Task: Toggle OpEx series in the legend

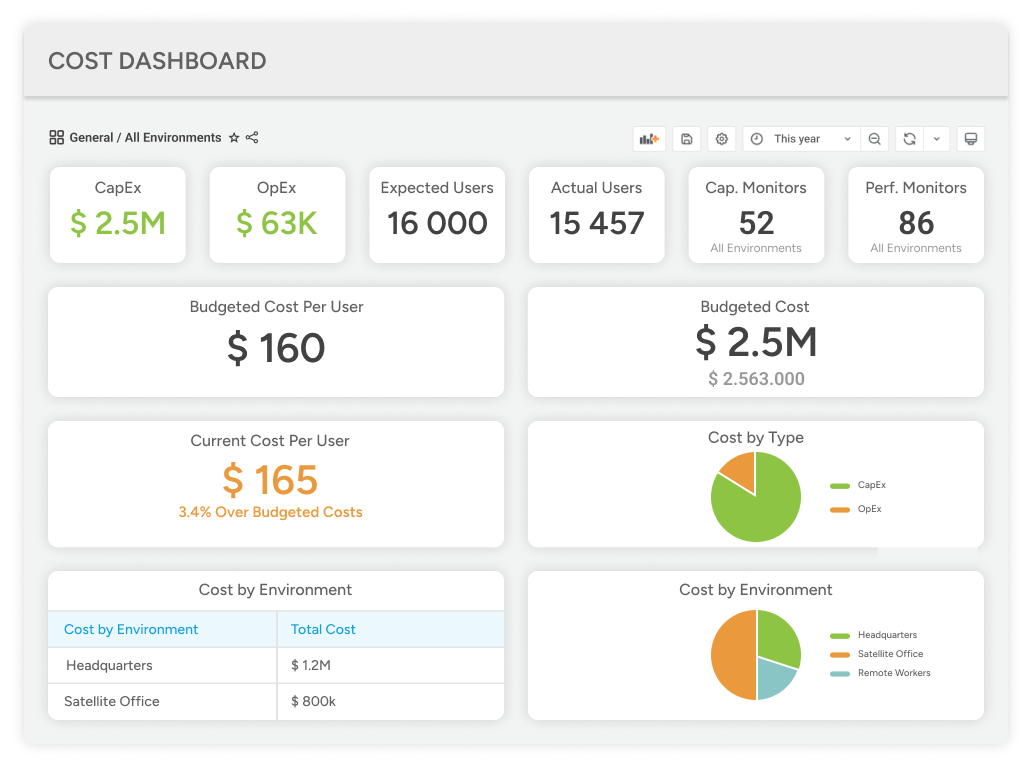Action: [x=856, y=509]
